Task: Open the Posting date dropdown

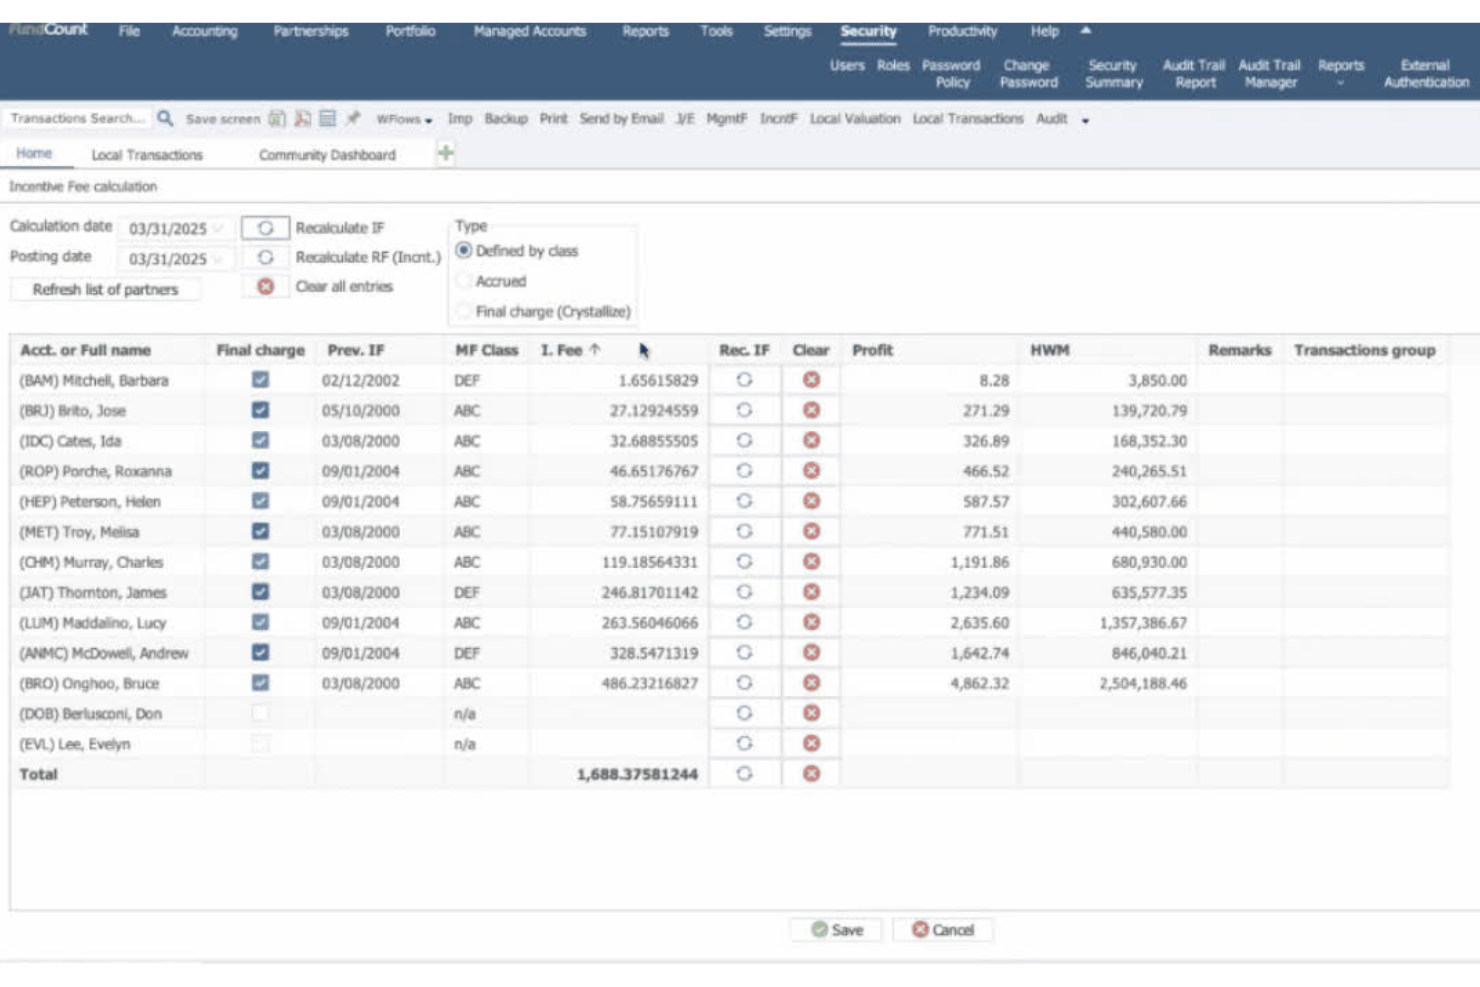Action: point(218,259)
